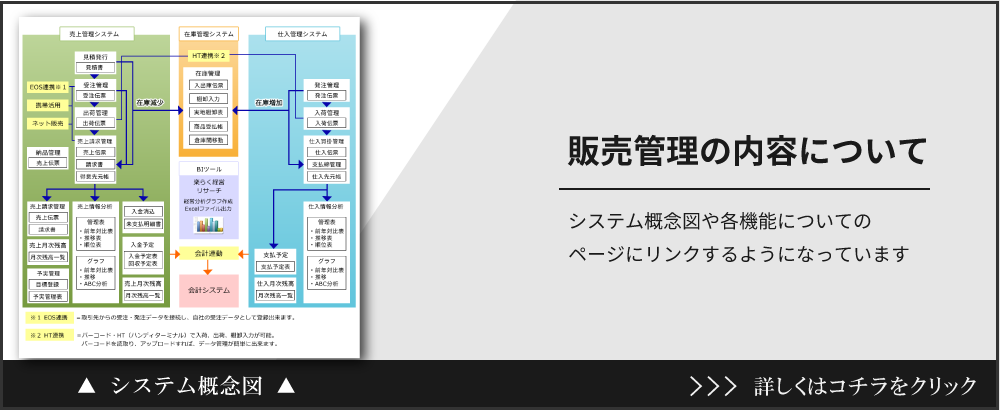Open the 詳しくはコチラをクリック link

click(866, 386)
